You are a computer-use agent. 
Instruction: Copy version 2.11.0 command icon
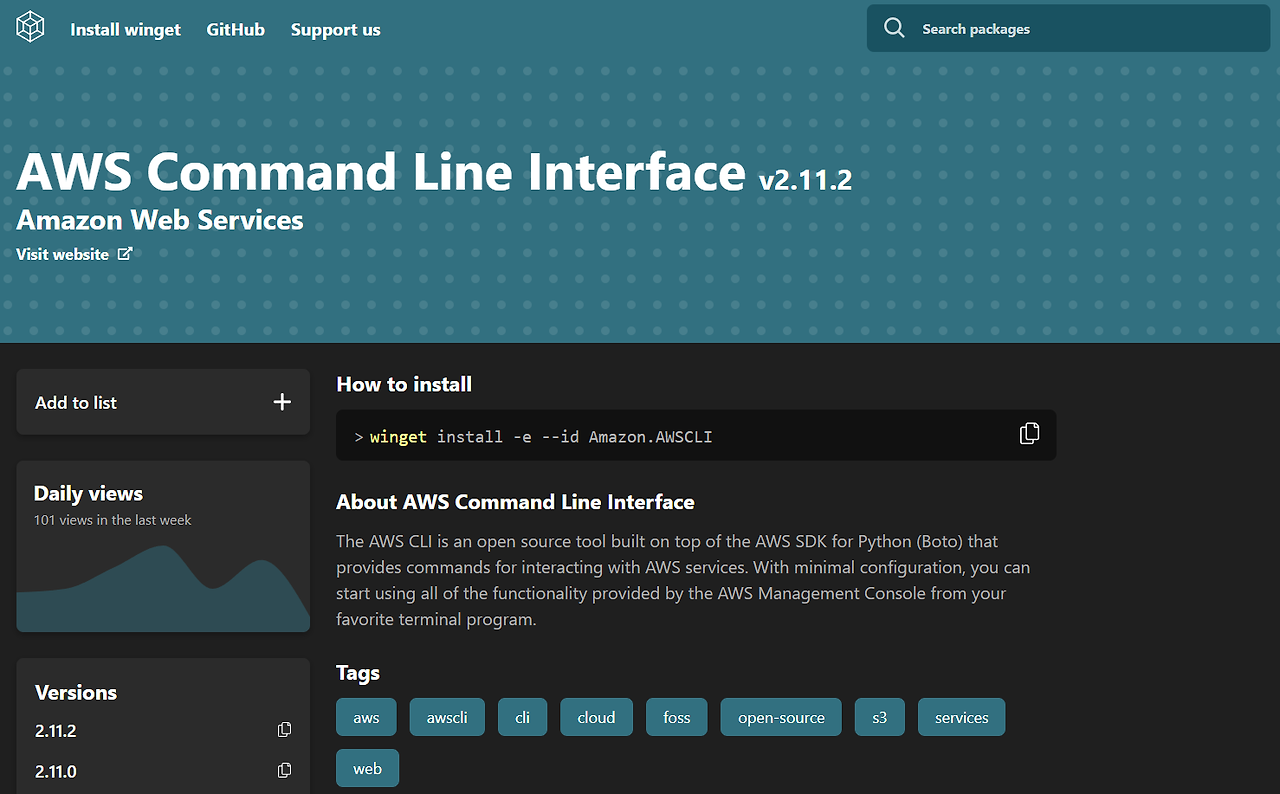point(285,770)
